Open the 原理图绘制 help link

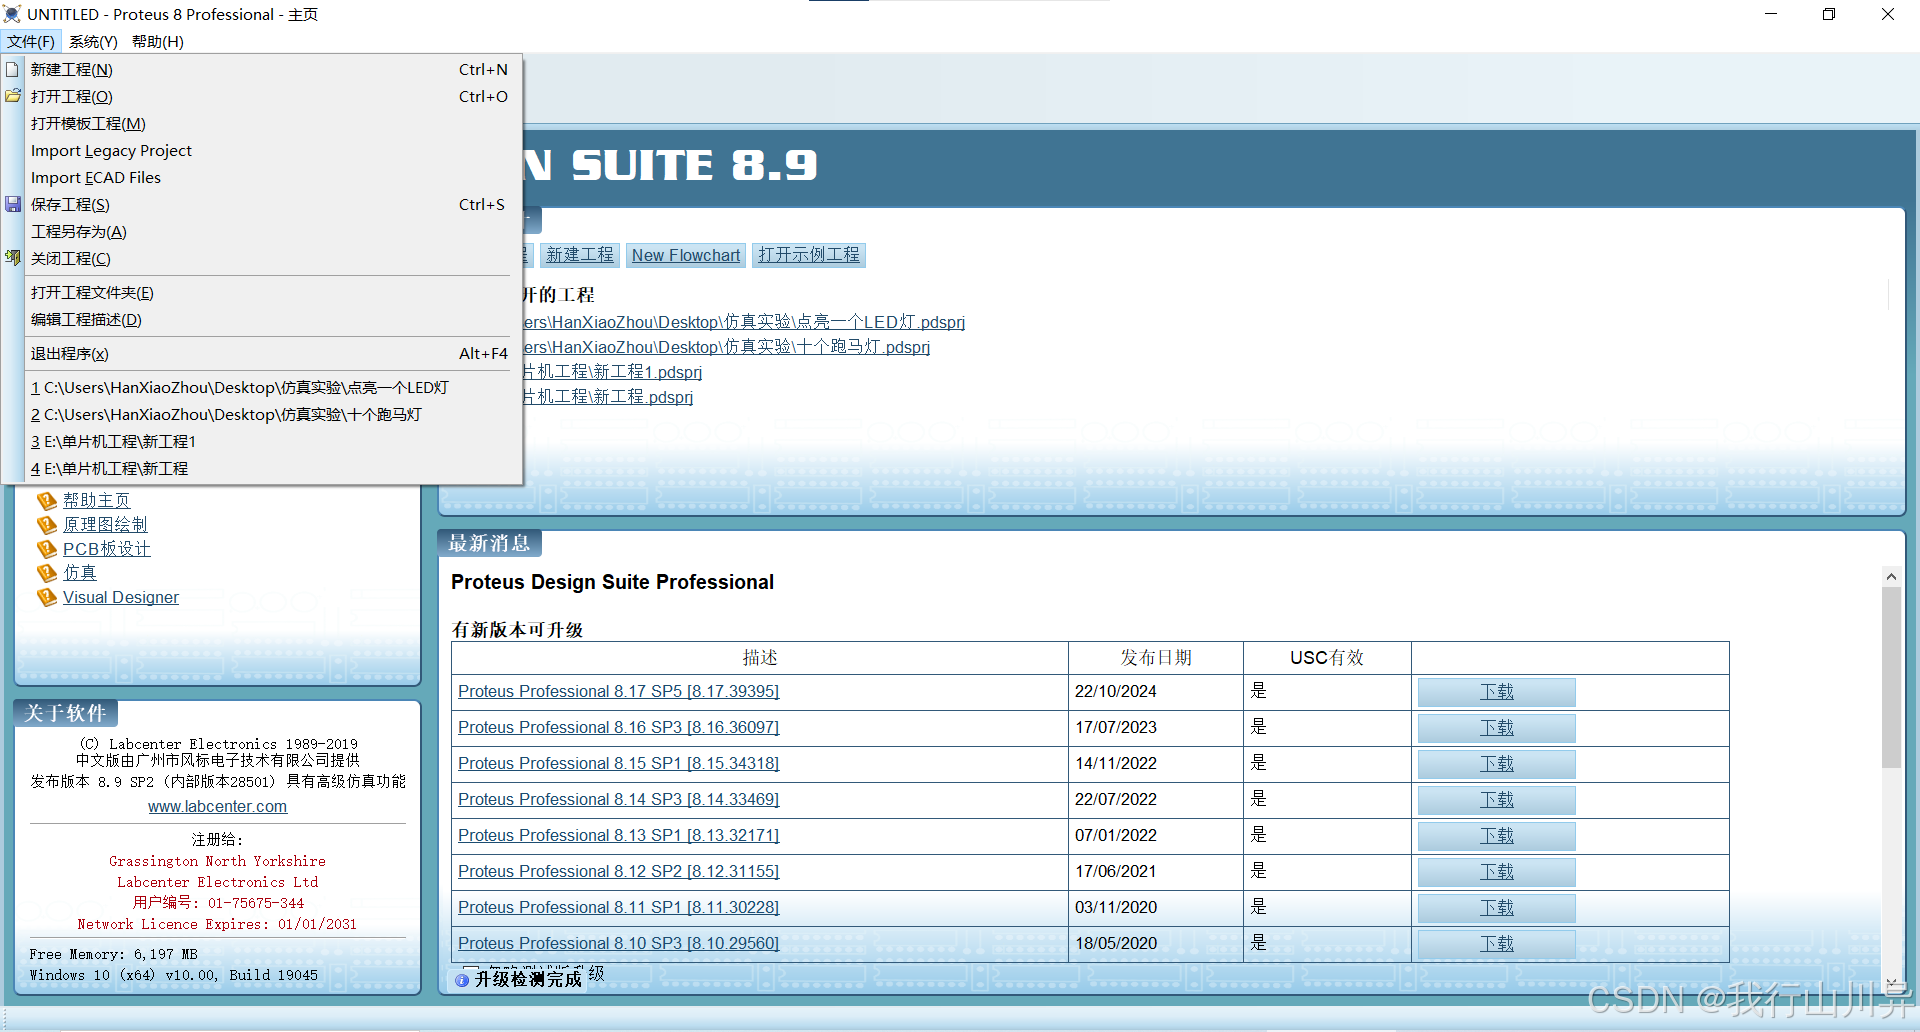point(105,524)
